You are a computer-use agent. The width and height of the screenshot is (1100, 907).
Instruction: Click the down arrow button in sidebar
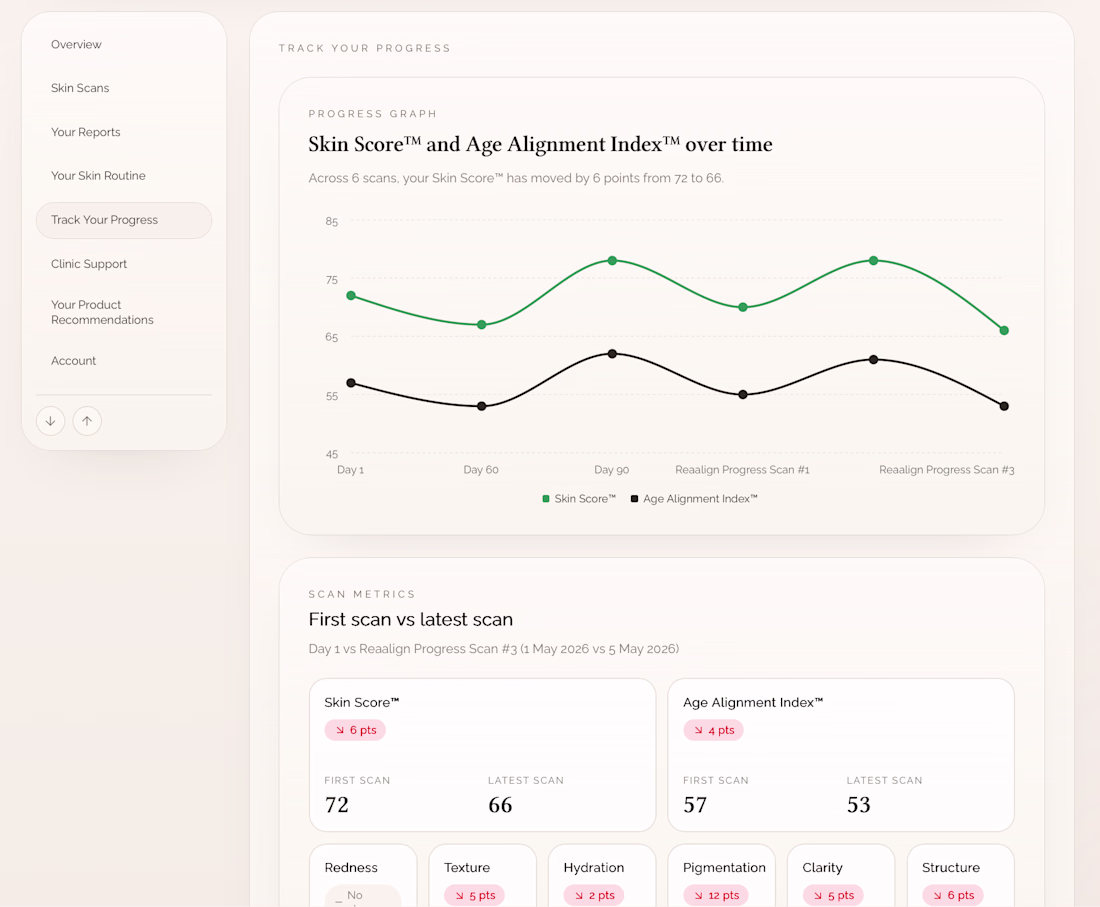(x=51, y=421)
